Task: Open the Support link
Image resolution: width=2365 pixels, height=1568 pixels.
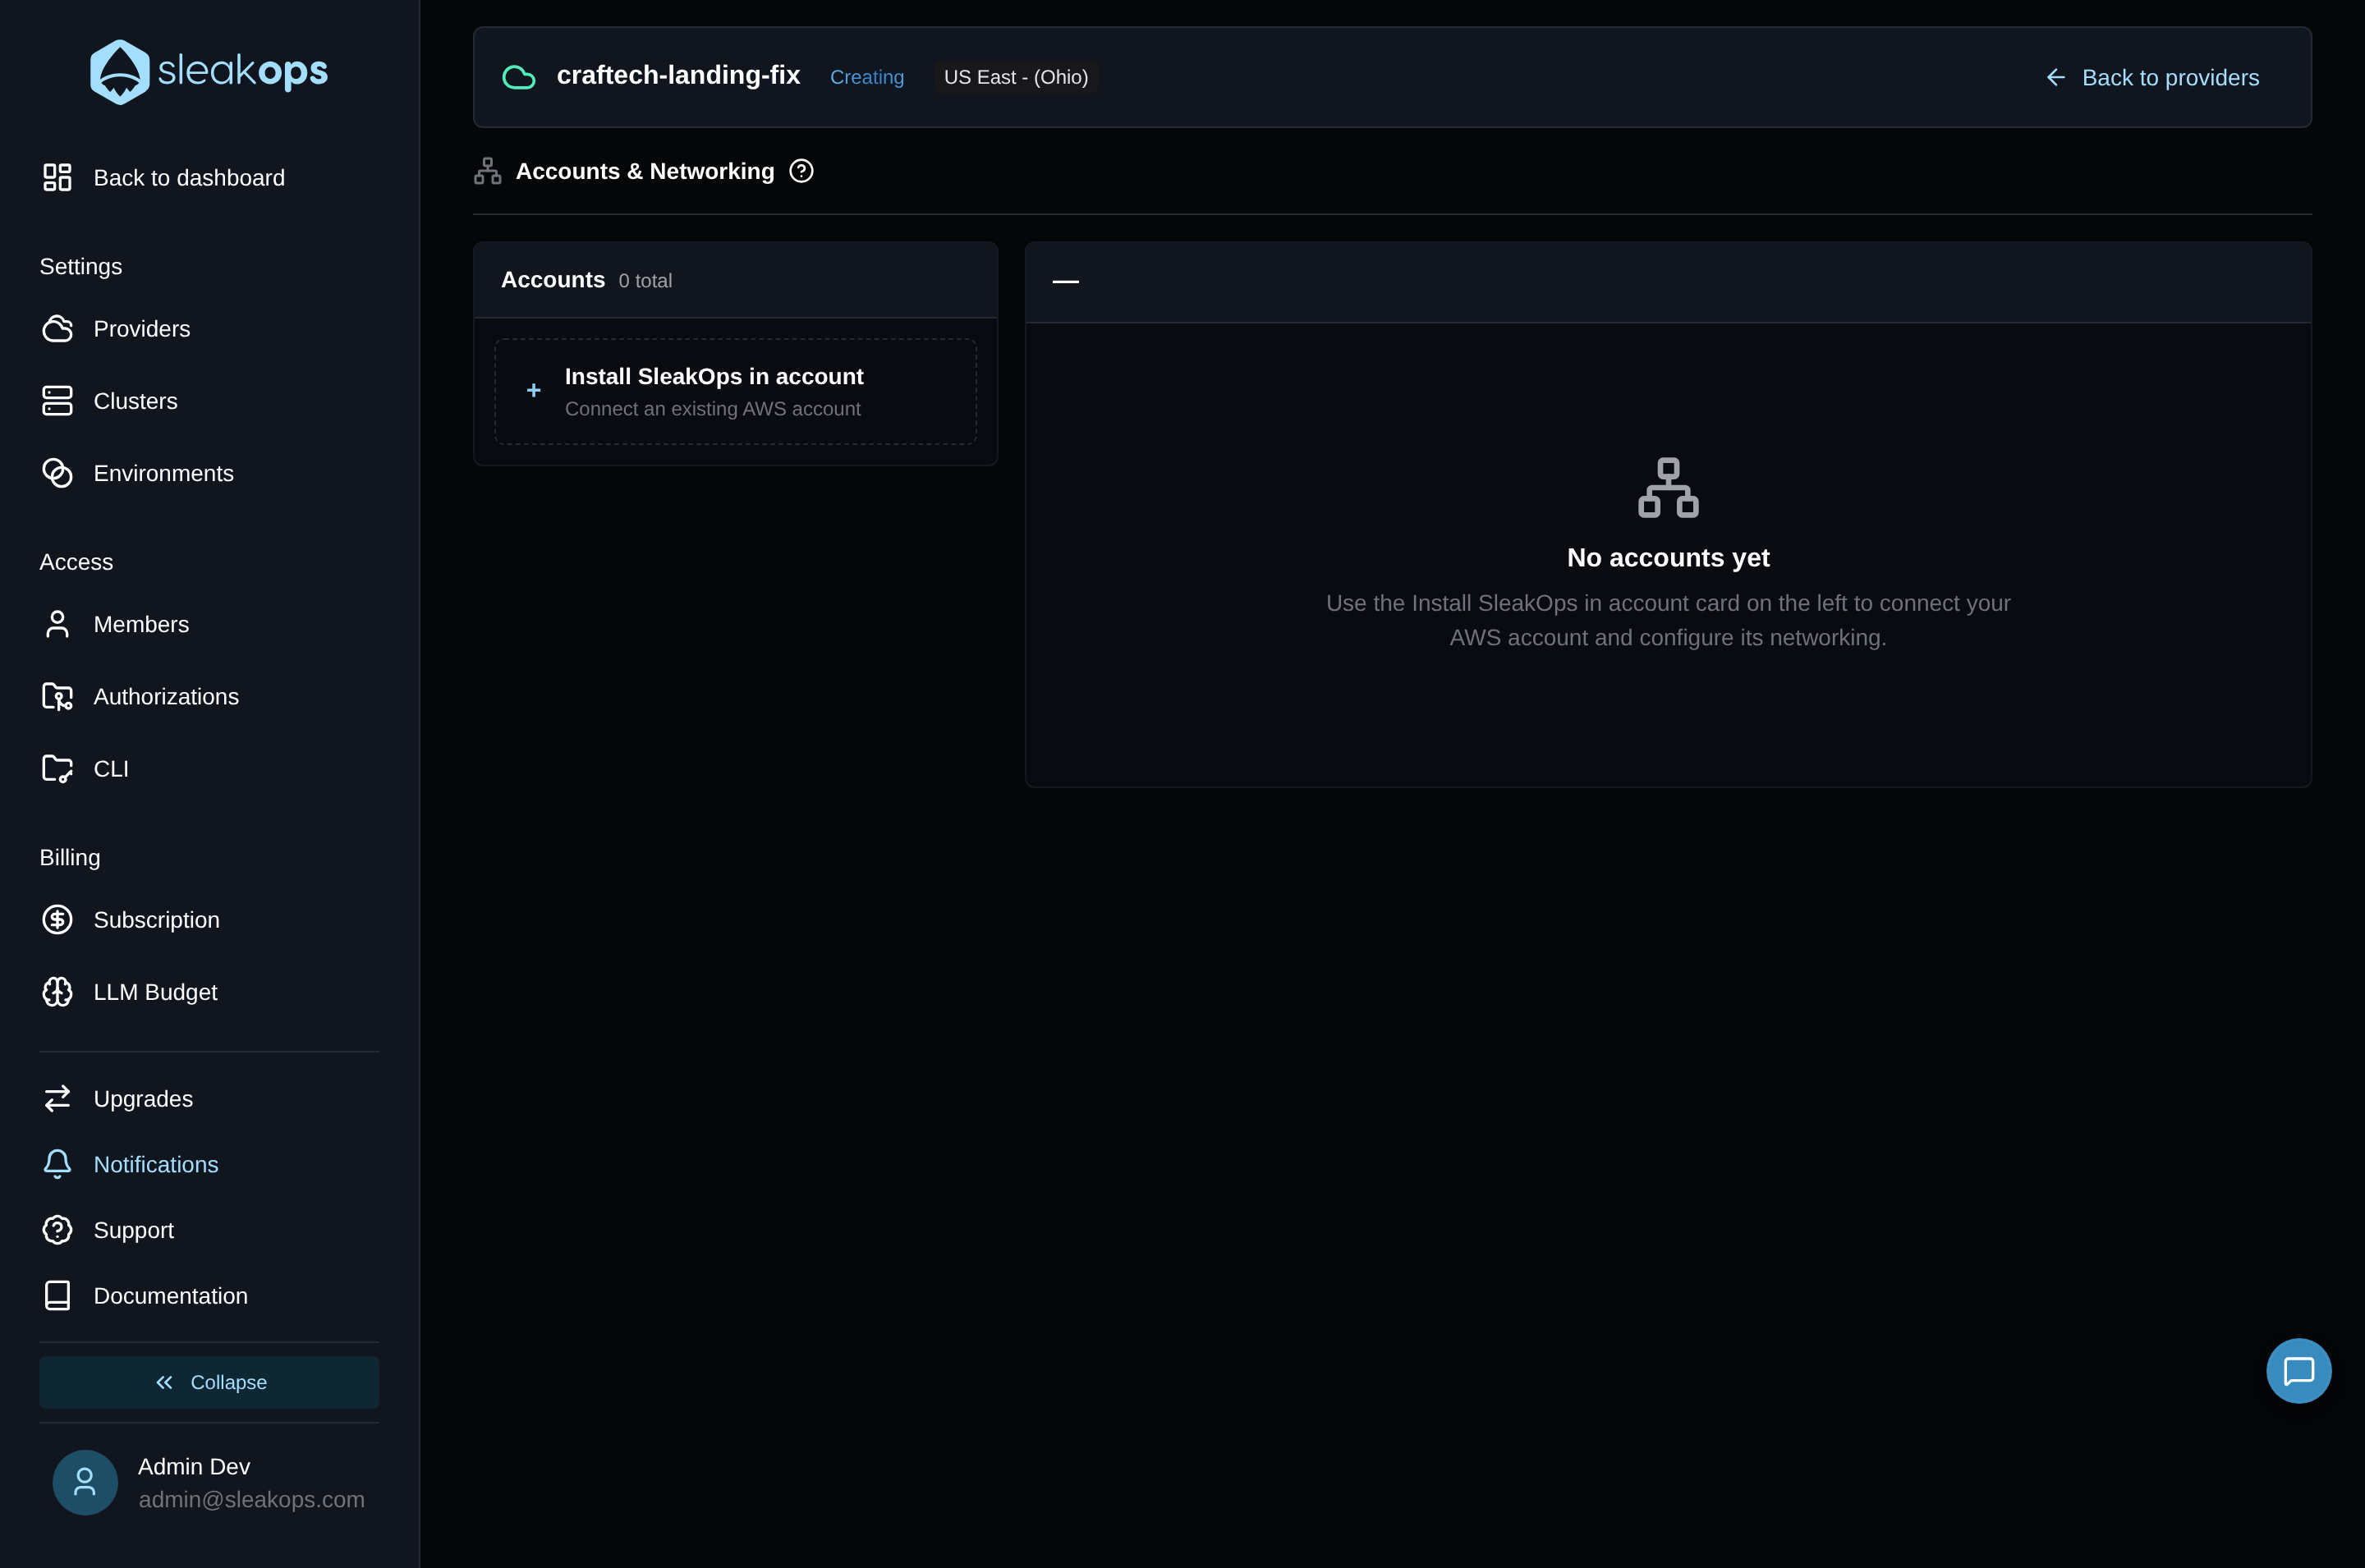Action: tap(209, 1230)
